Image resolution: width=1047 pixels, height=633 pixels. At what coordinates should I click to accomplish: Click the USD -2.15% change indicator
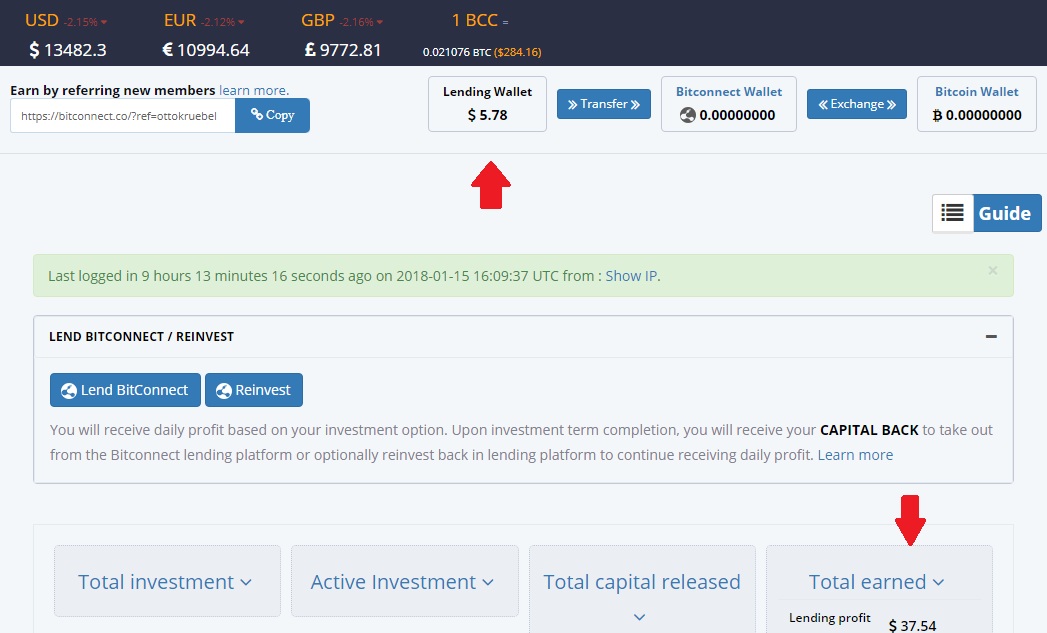(x=85, y=22)
